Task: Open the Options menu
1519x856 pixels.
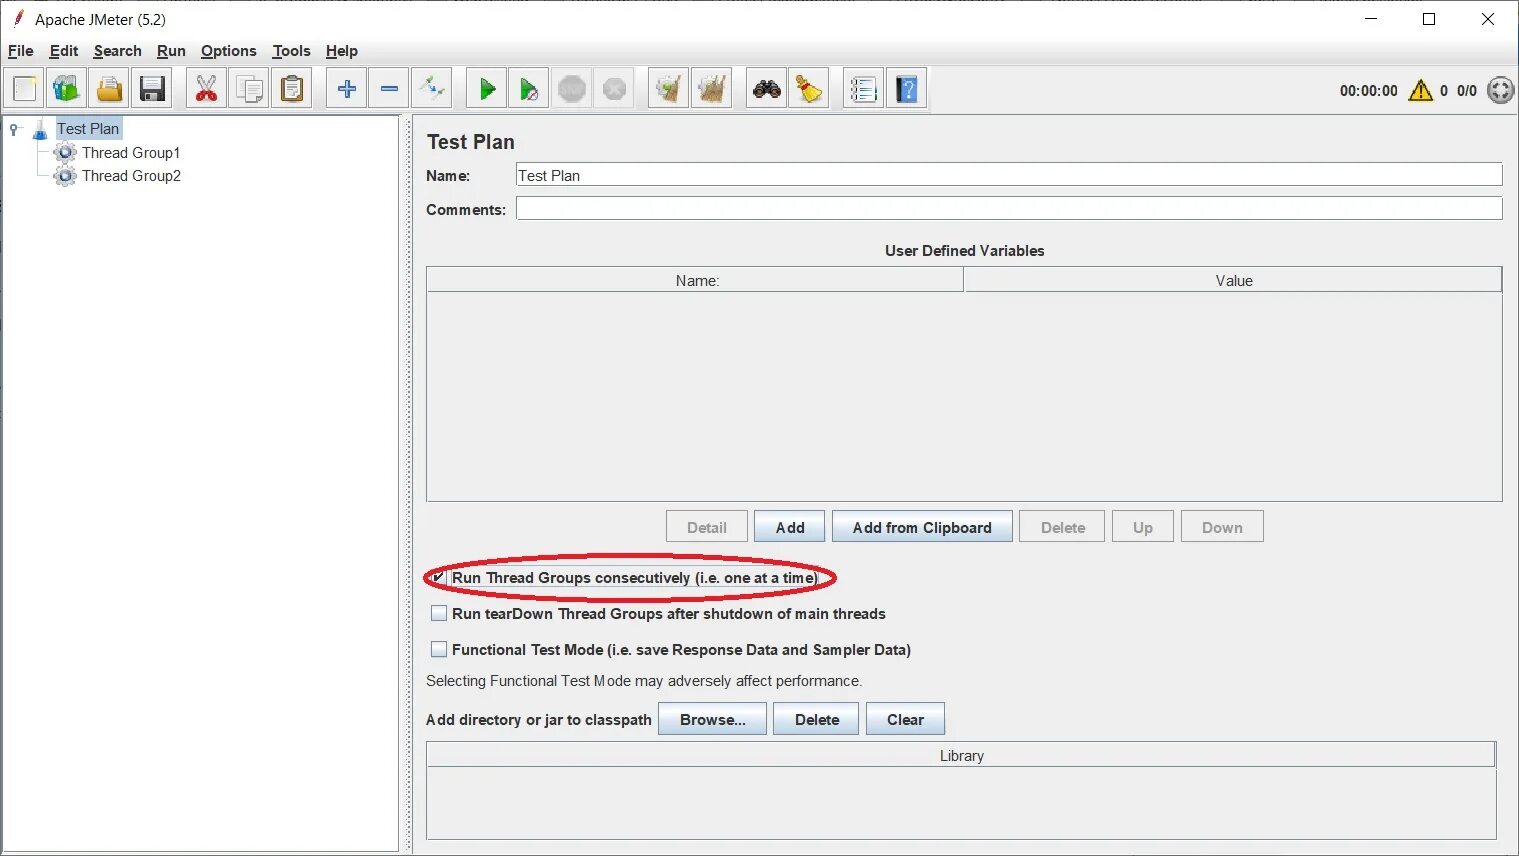Action: click(x=228, y=51)
